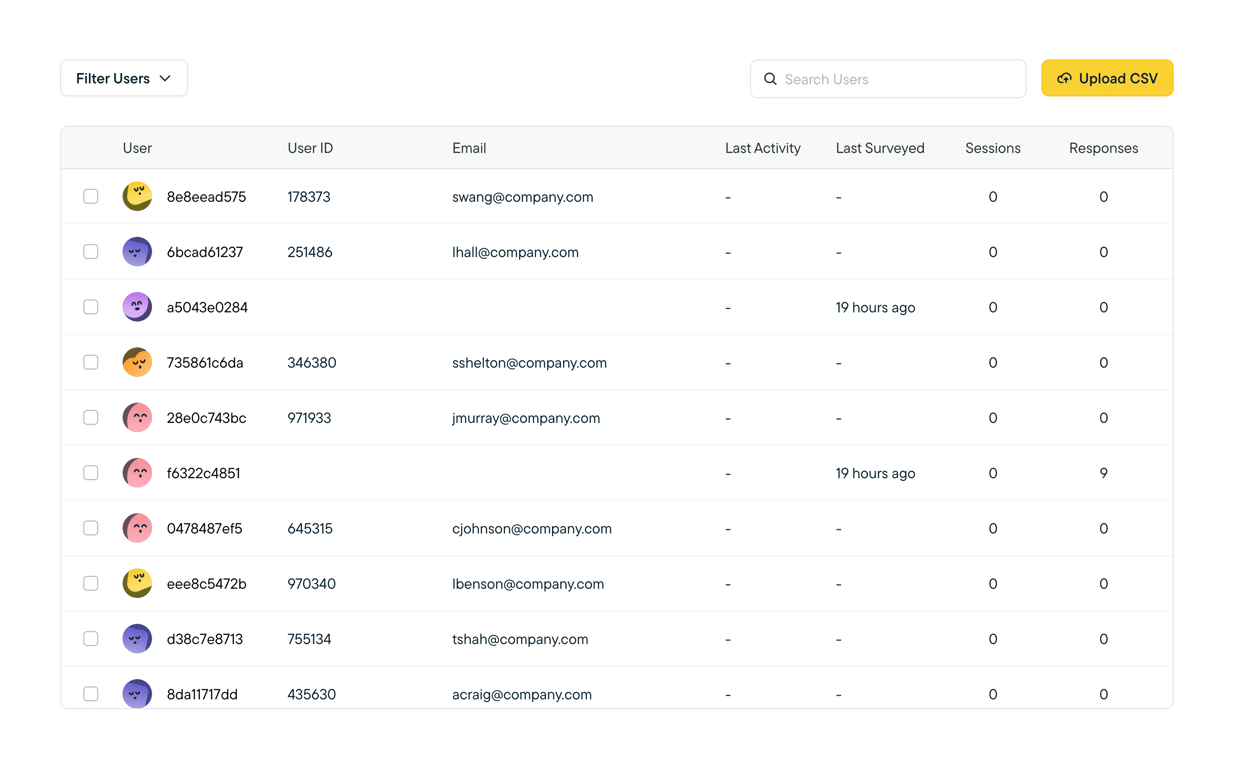
Task: Select checkbox for user 8e8eead575
Action: [91, 197]
